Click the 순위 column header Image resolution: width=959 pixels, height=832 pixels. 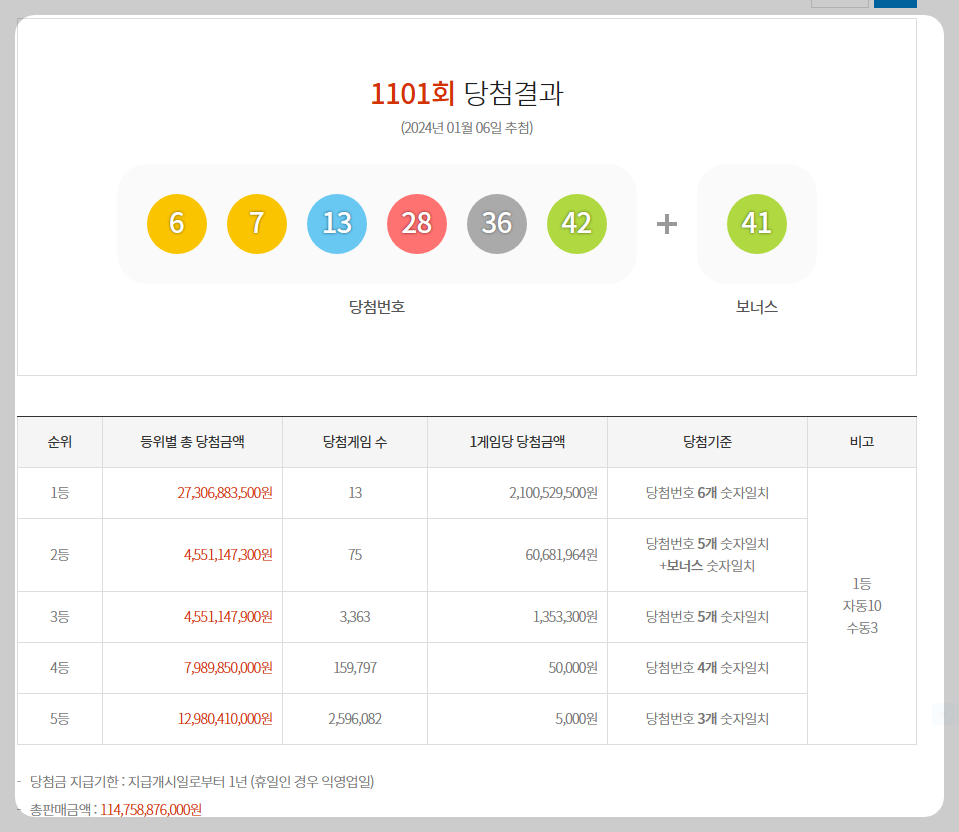point(60,442)
